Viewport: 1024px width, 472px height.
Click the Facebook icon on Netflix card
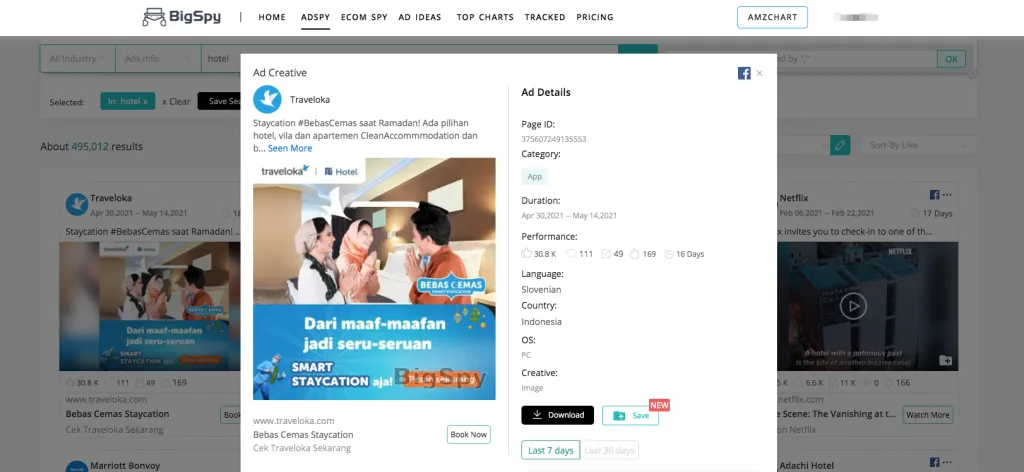tap(934, 194)
